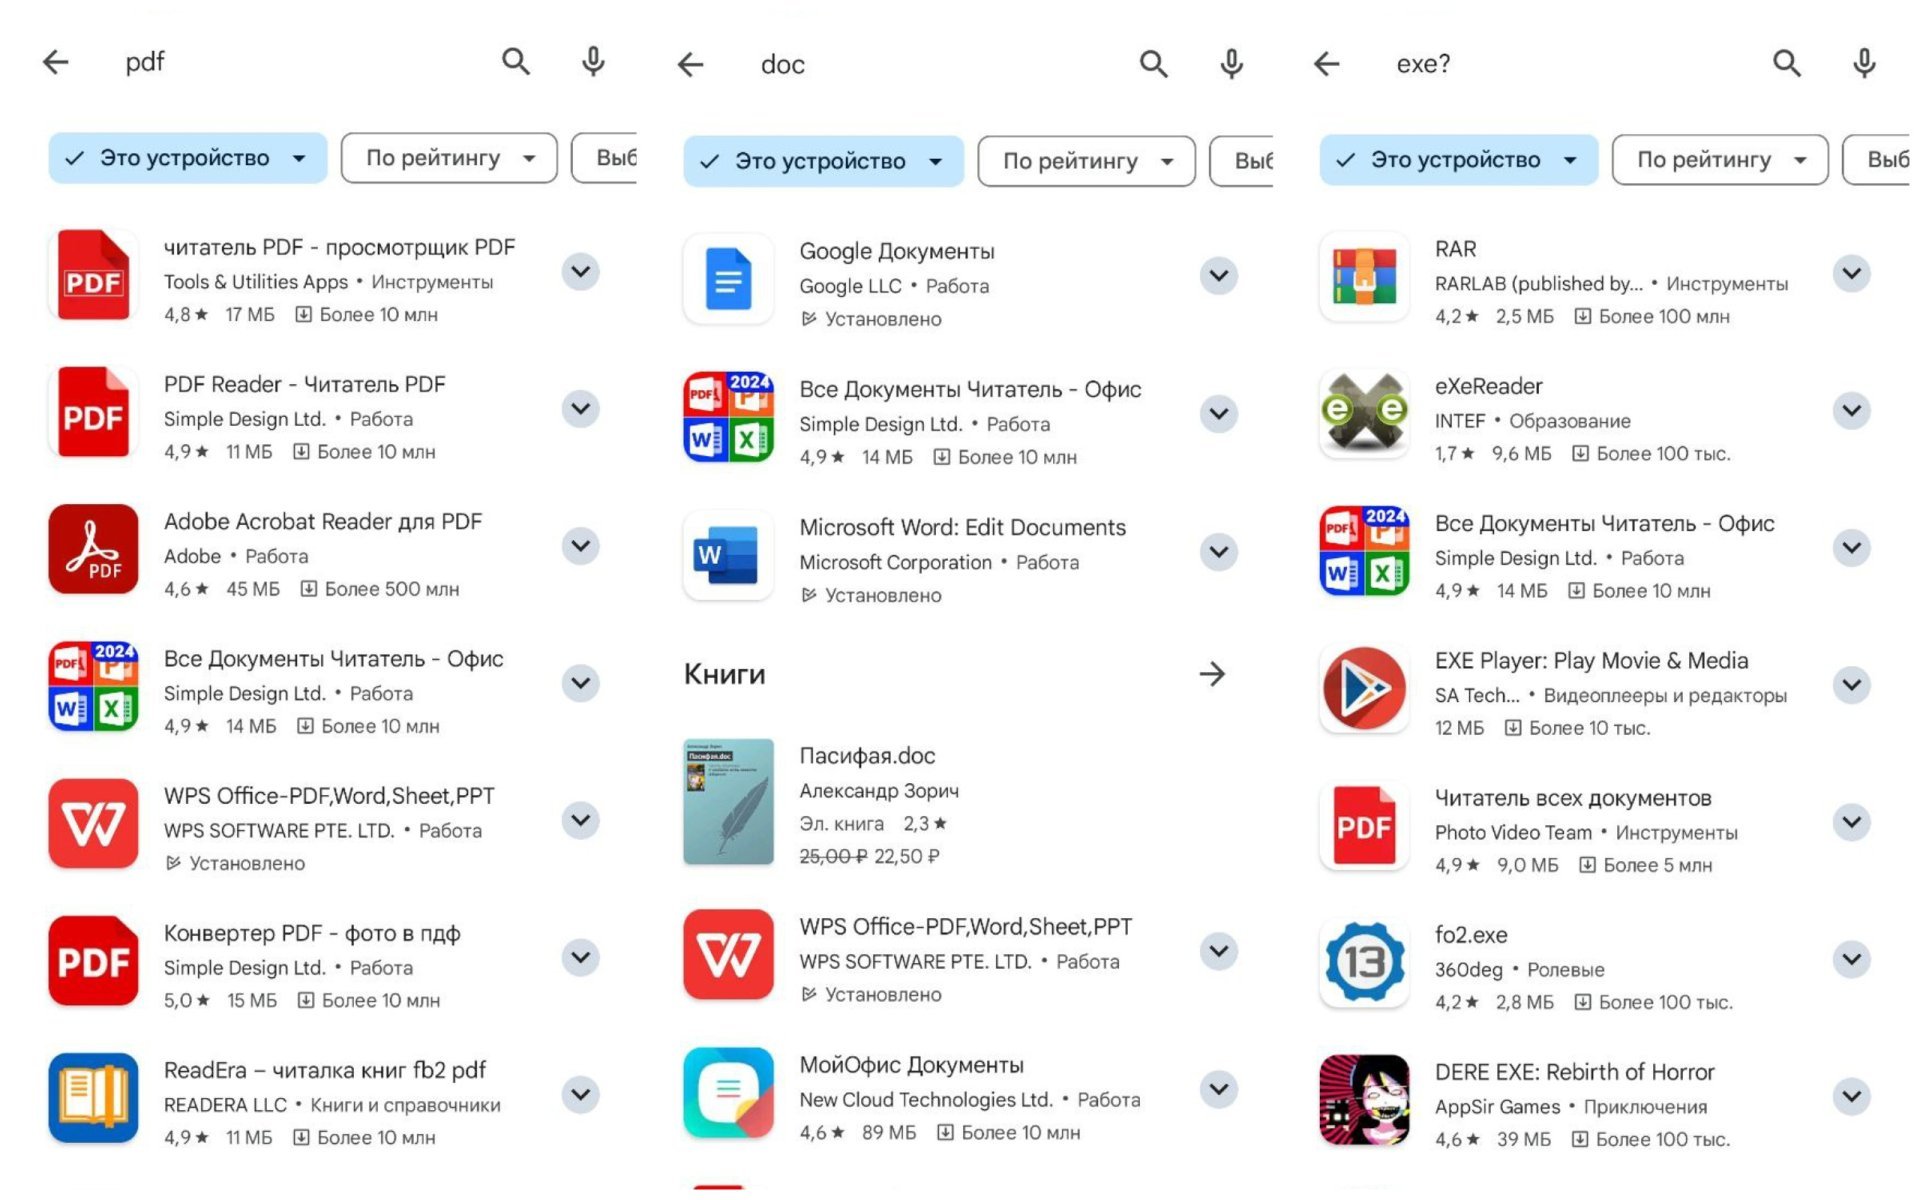Open Все Документы Читатель in the doc results
The width and height of the screenshot is (1920, 1200).
(970, 390)
